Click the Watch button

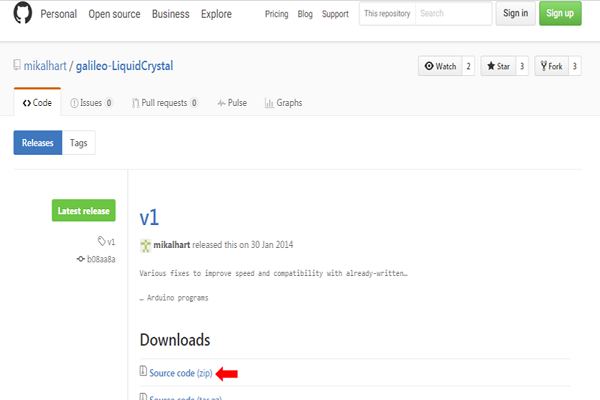click(440, 66)
